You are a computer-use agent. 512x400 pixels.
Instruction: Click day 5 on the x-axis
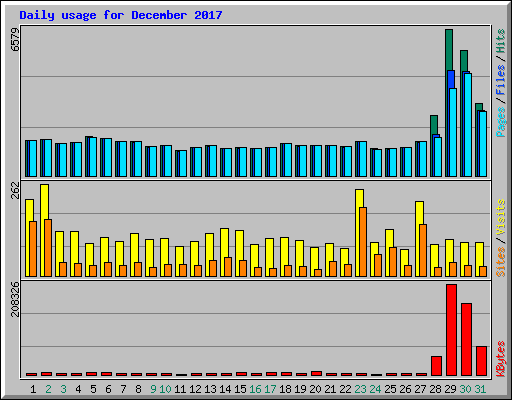tap(93, 389)
